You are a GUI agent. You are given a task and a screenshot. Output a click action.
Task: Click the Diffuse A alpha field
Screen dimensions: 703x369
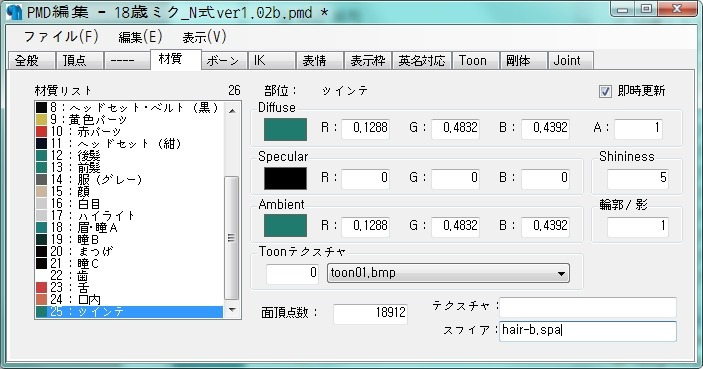coord(638,129)
